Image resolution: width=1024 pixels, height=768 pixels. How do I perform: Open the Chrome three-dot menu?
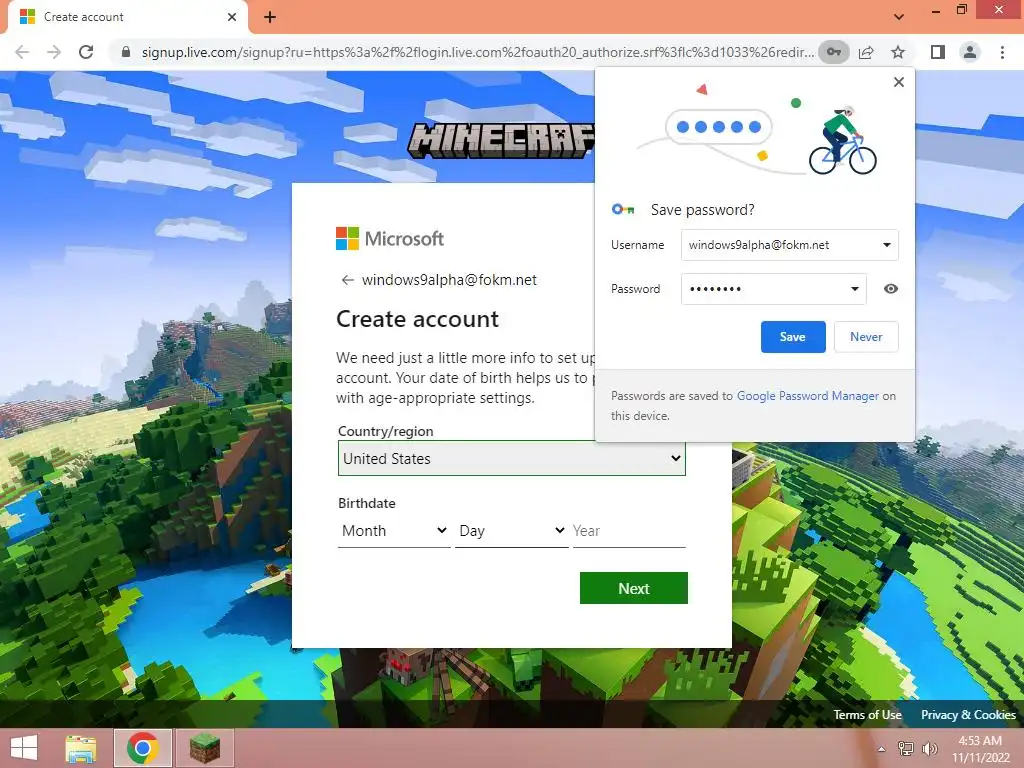tap(1002, 52)
